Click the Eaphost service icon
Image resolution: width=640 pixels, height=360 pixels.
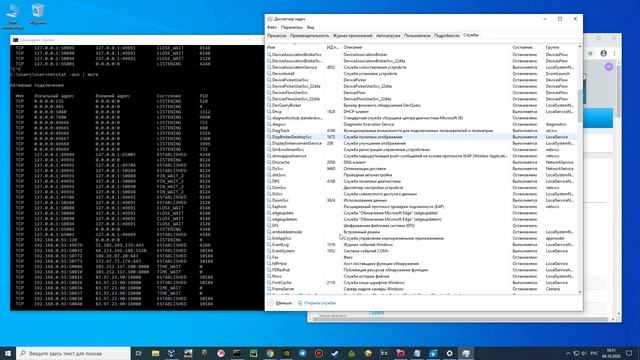[269, 207]
